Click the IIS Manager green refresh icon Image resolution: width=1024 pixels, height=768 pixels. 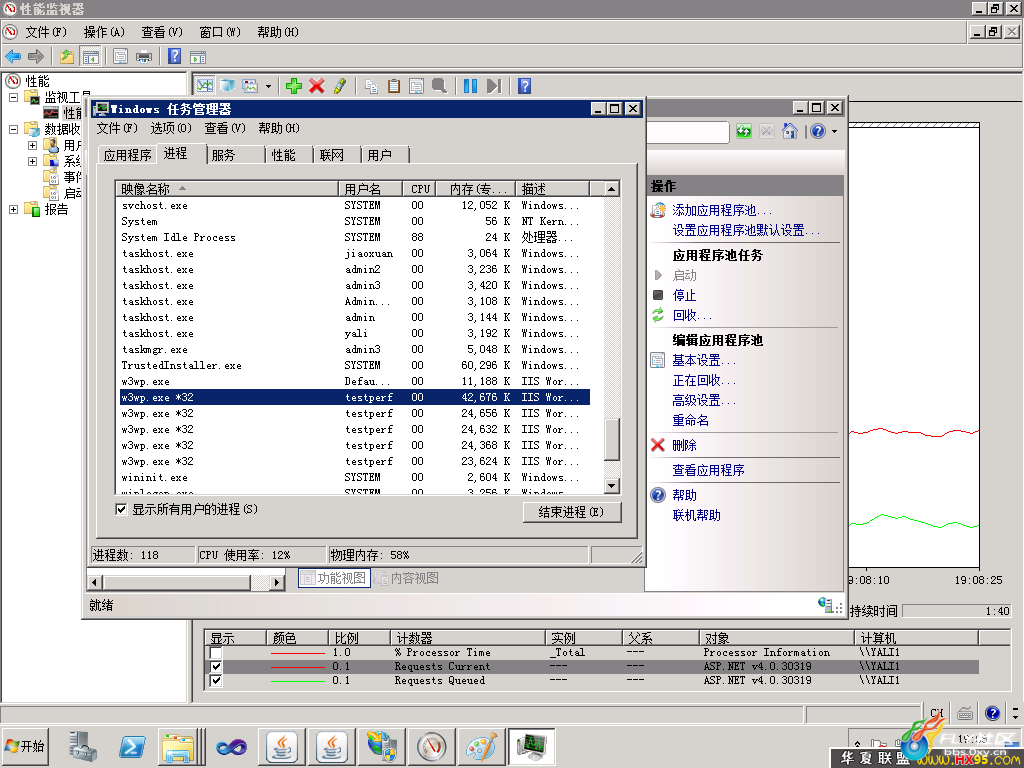click(744, 131)
